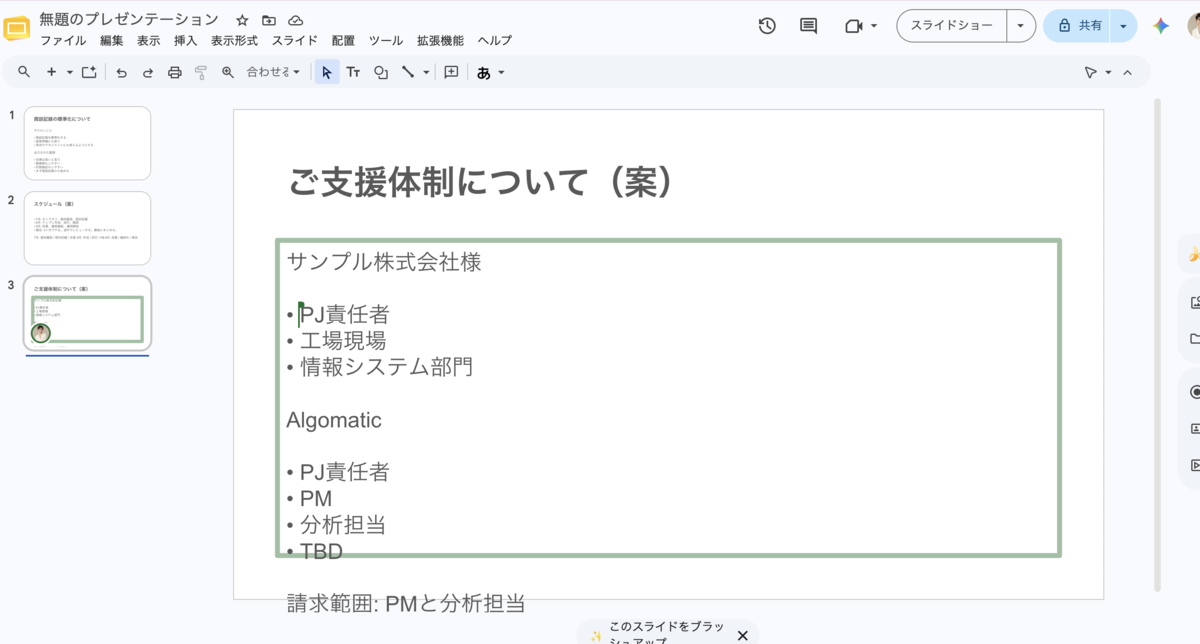Undo the last action
The height and width of the screenshot is (644, 1200).
[121, 72]
